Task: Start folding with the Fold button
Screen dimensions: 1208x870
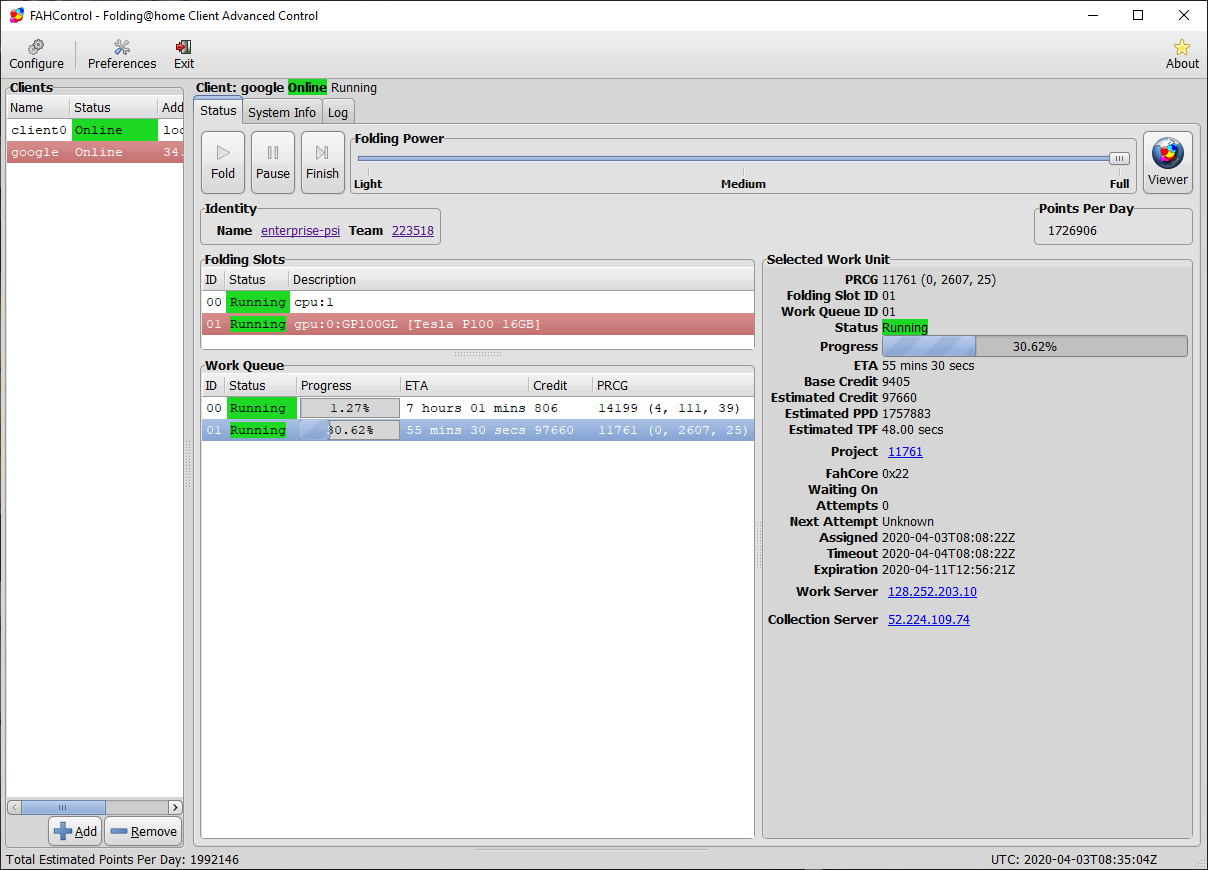Action: [x=223, y=162]
